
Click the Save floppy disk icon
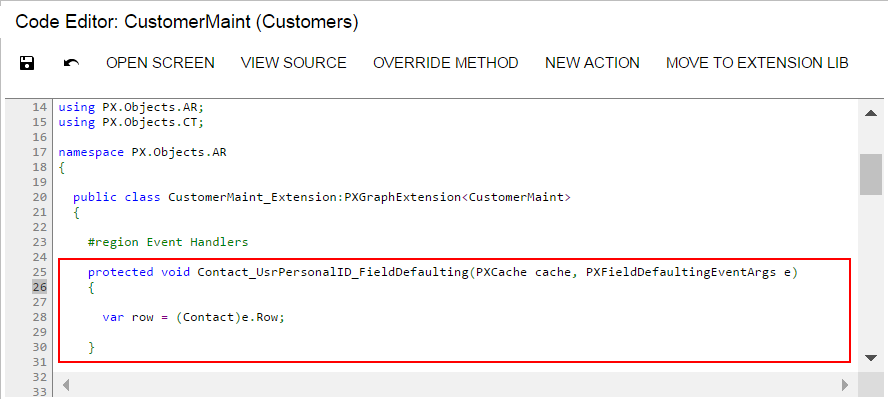tap(27, 63)
